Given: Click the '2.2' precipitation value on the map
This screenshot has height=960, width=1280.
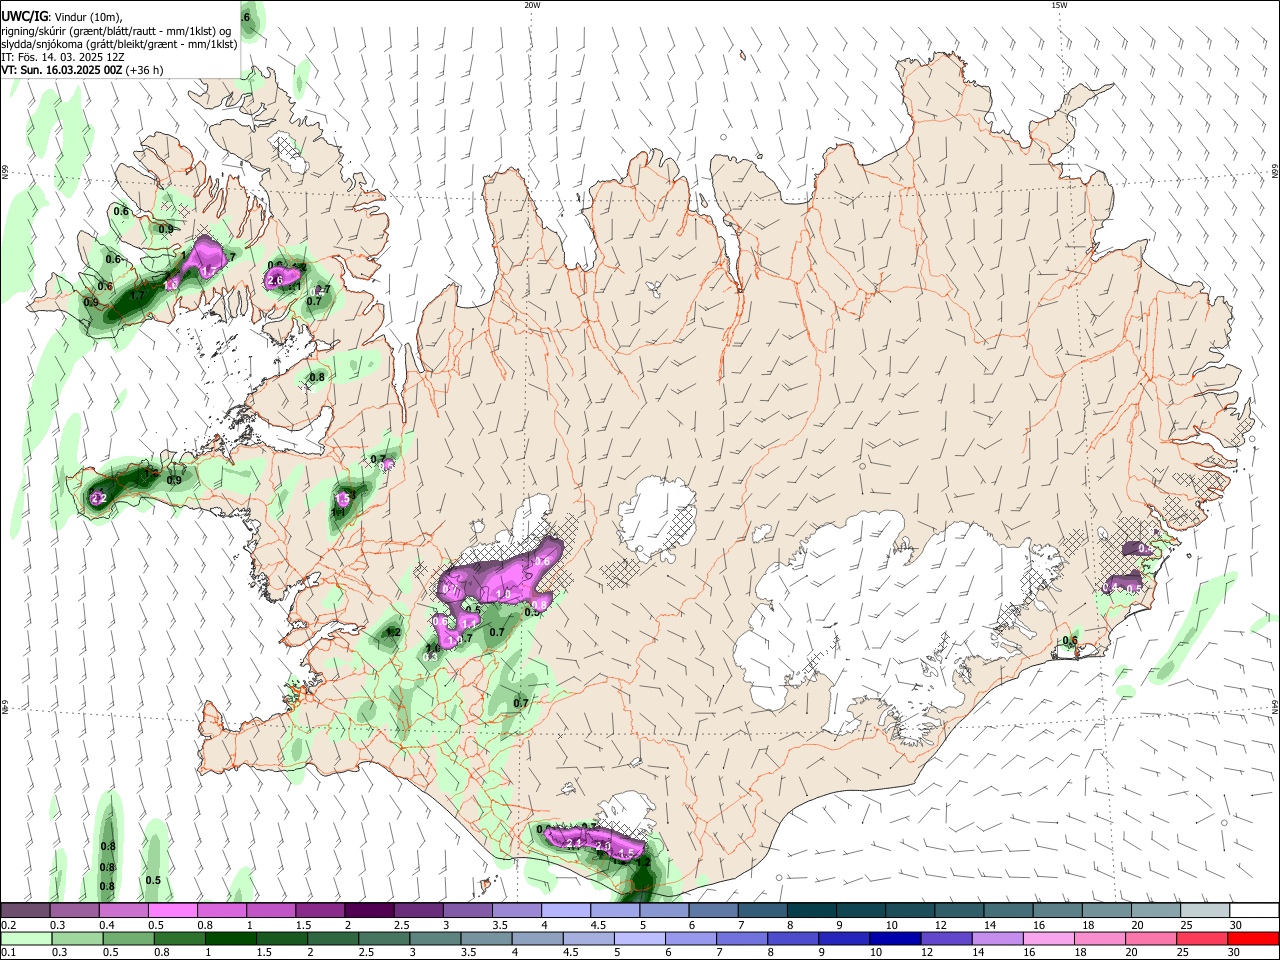Looking at the screenshot, I should [98, 498].
